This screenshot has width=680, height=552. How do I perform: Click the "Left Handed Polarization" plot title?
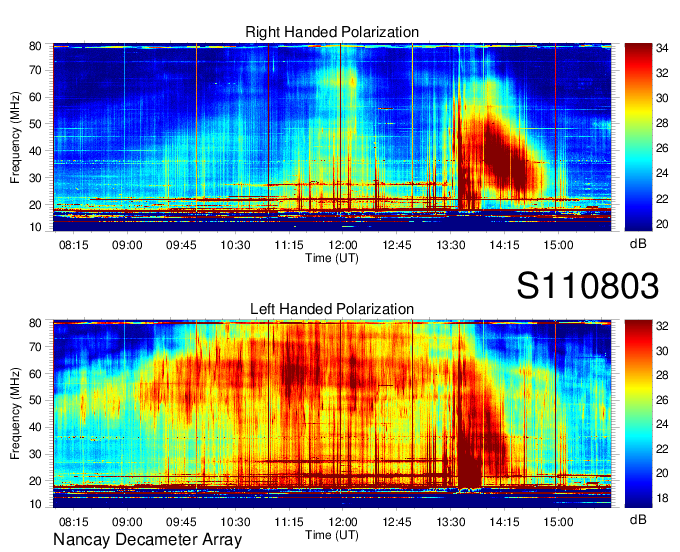332,309
